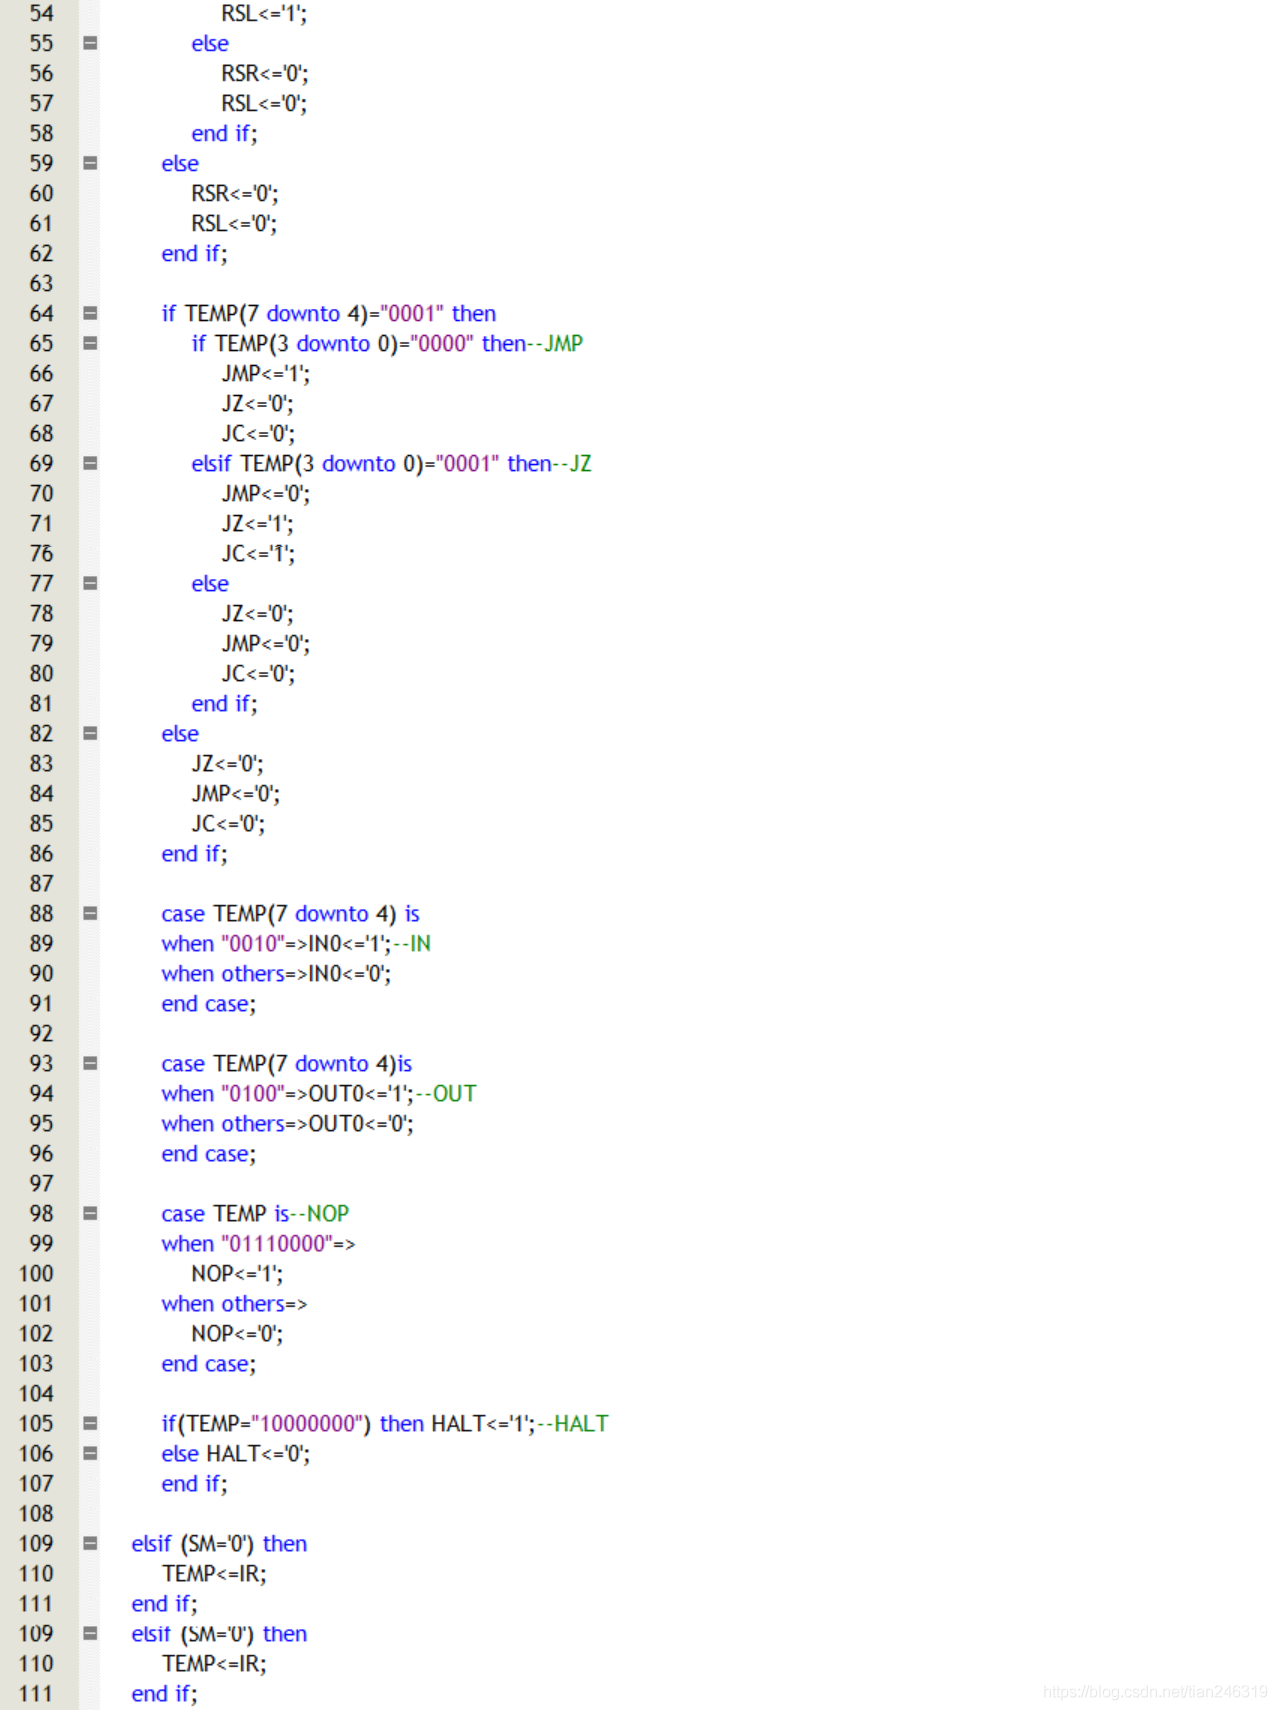1277x1710 pixels.
Task: Click 'end case;' on line 103
Action: 209,1364
